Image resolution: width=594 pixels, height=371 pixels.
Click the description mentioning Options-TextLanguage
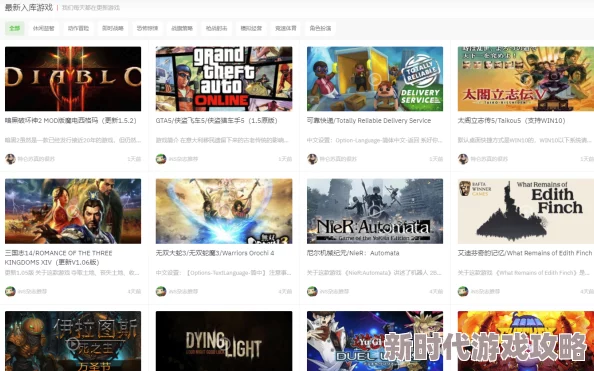click(224, 273)
